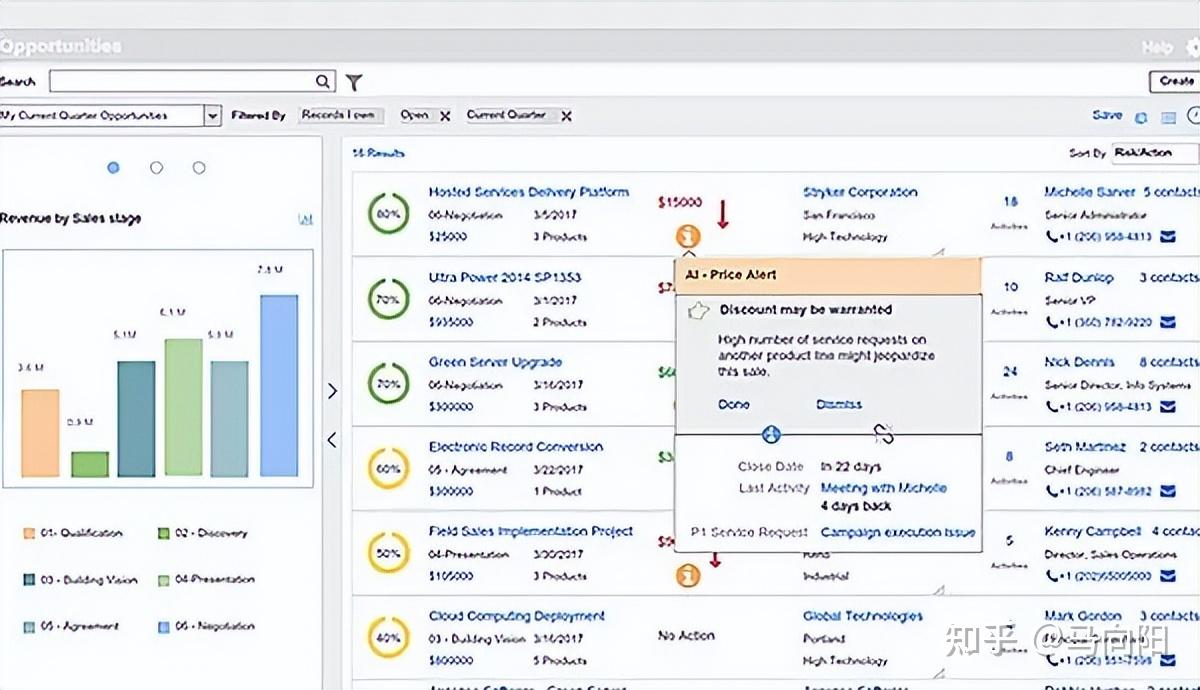Viewport: 1200px width, 690px height.
Task: Click the orange 01-Qualification bar
Action: tap(40, 433)
